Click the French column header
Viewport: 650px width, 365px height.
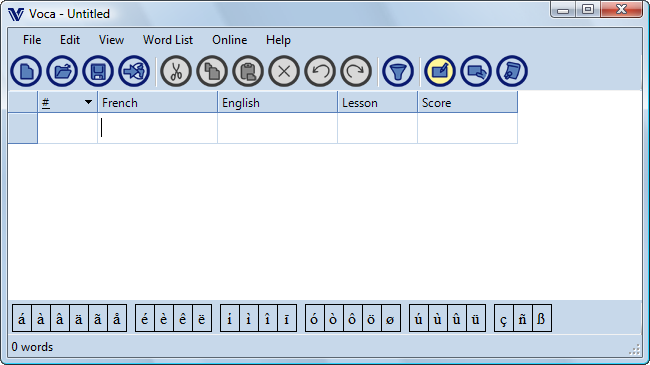coord(158,102)
